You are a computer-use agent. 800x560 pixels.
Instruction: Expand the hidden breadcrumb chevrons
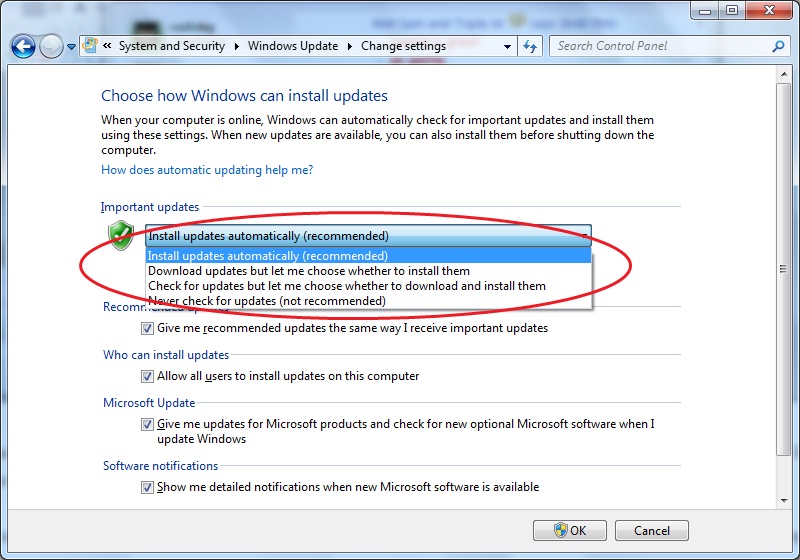107,46
